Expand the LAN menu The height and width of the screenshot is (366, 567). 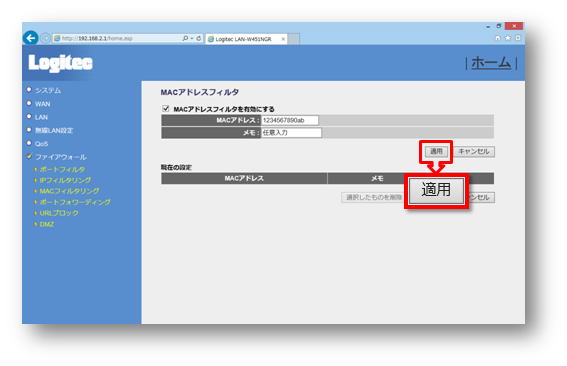click(41, 117)
